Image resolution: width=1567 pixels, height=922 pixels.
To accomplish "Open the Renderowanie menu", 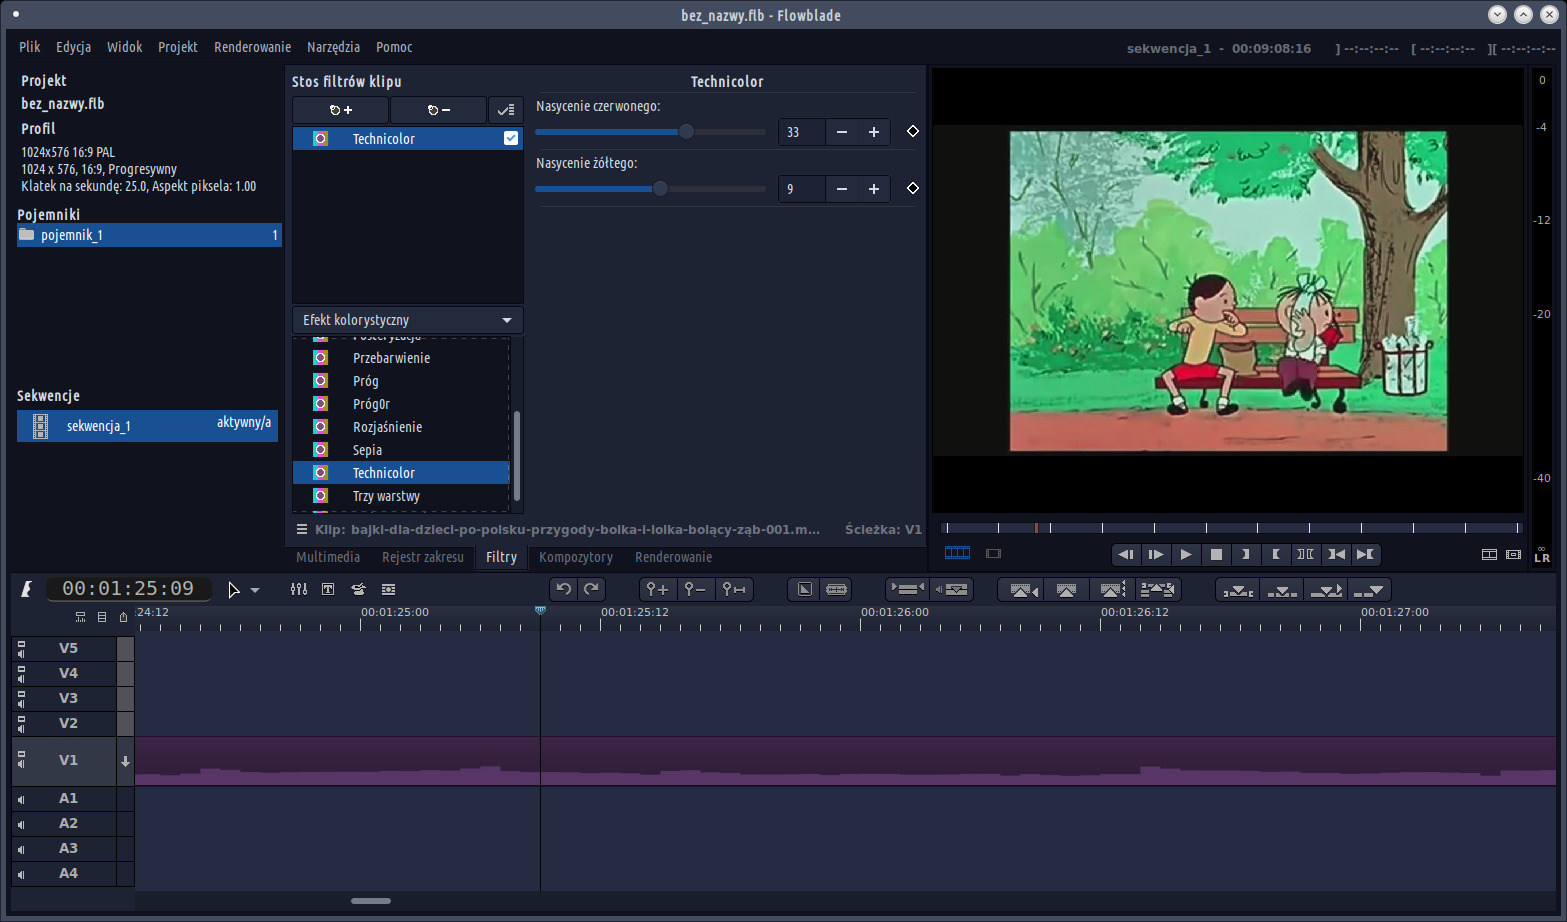I will pyautogui.click(x=252, y=47).
